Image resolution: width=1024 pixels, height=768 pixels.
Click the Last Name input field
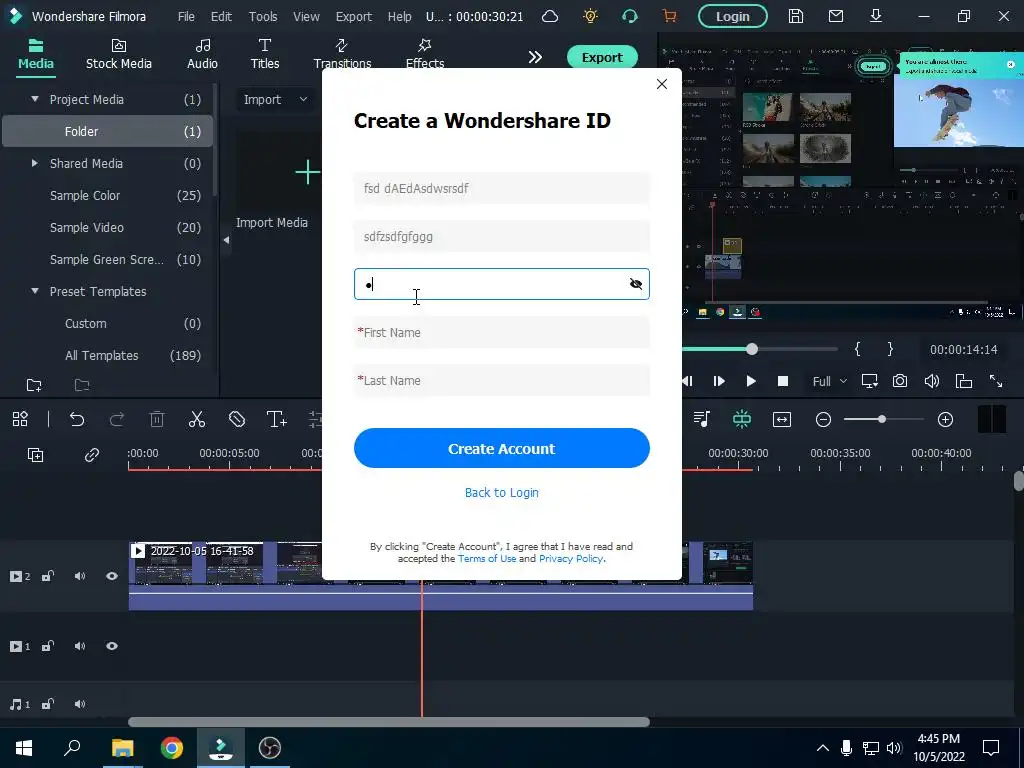502,380
